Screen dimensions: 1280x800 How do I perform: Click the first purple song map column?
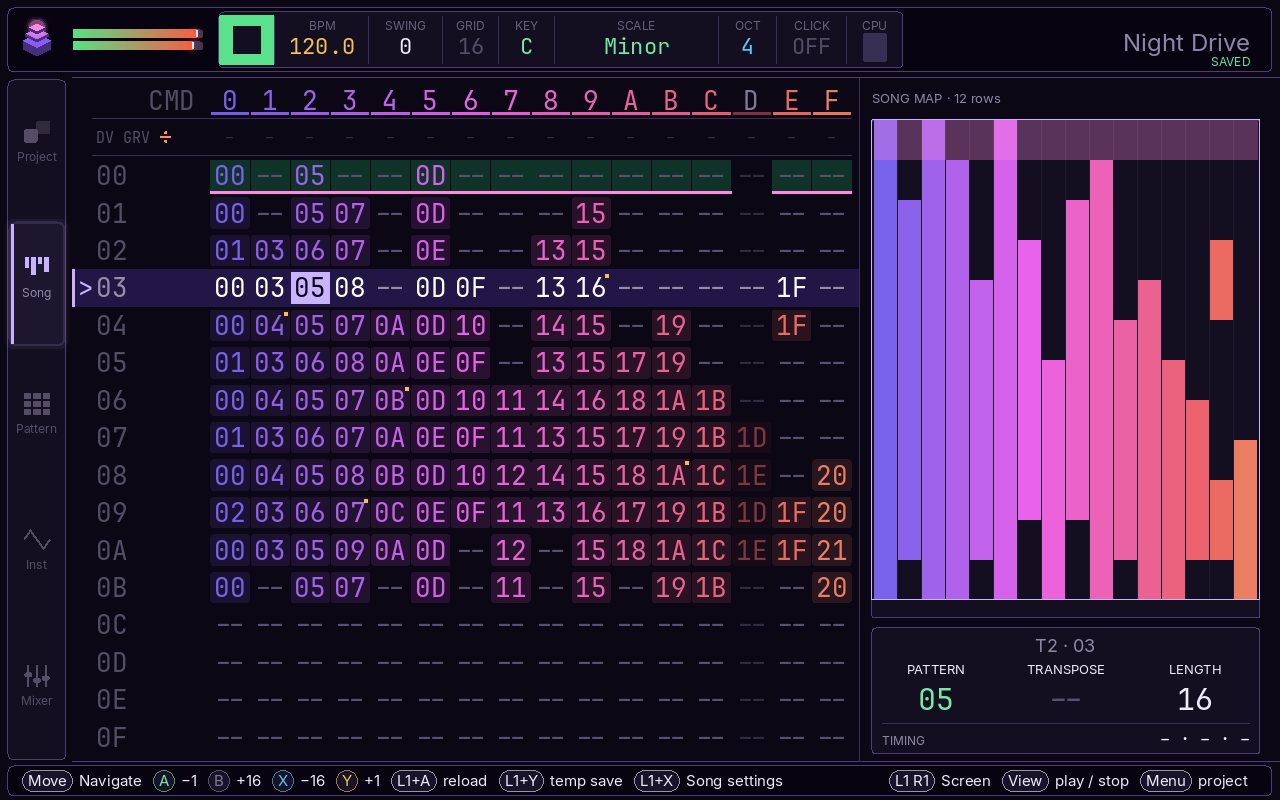885,360
